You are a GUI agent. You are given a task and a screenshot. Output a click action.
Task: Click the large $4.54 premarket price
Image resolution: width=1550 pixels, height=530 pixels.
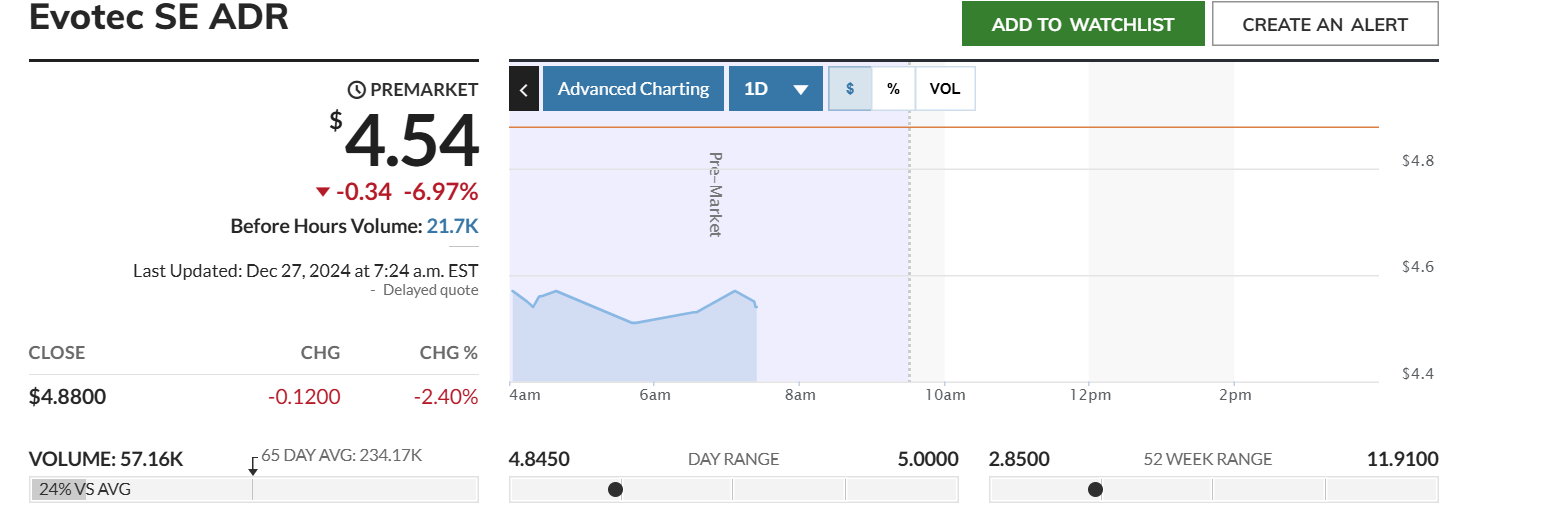pyautogui.click(x=411, y=143)
